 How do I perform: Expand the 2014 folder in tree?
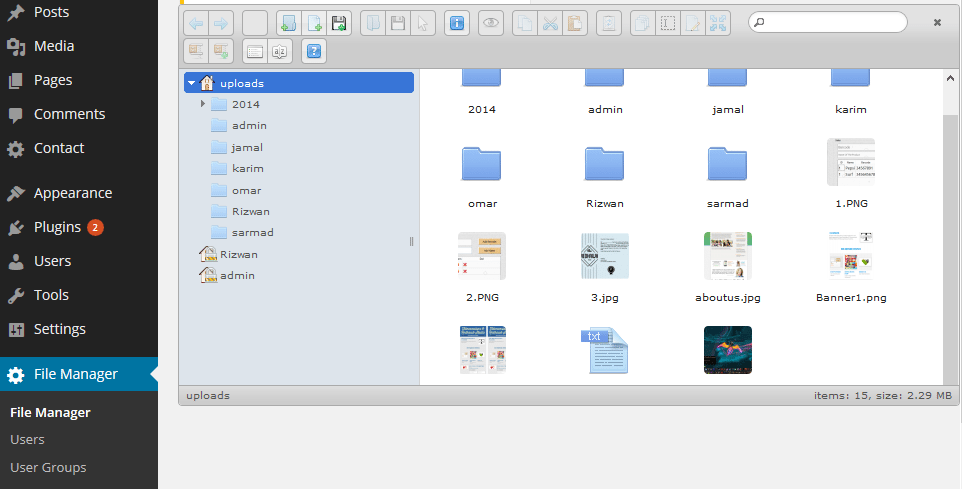coord(202,104)
